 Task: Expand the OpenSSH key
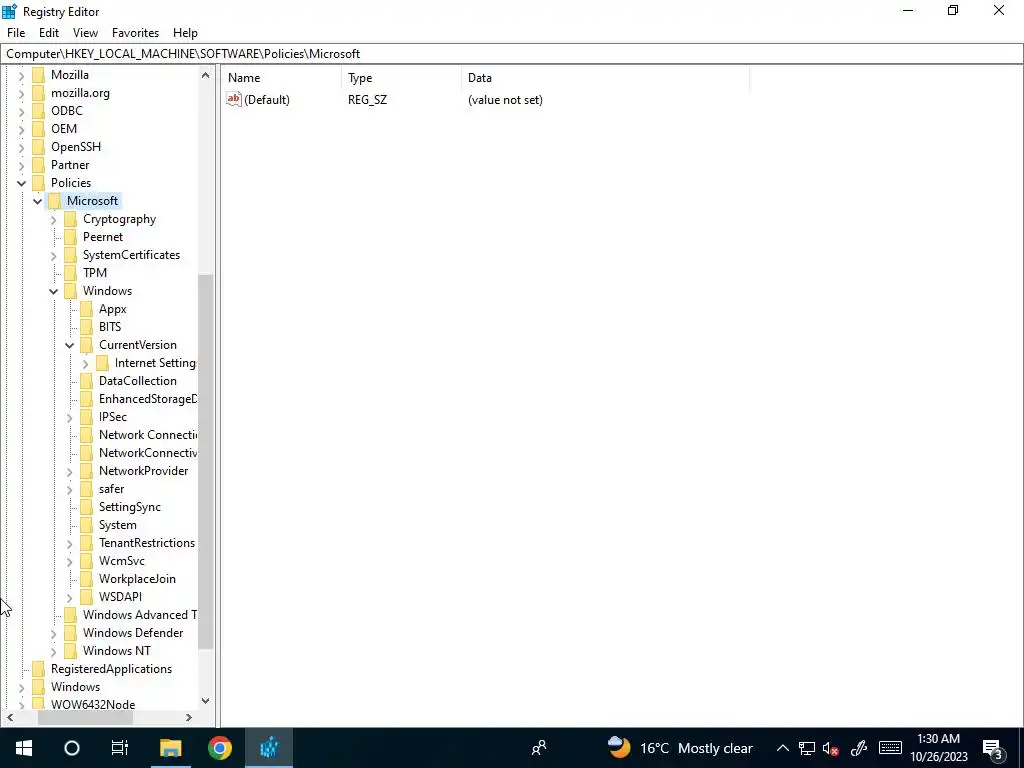coord(22,148)
